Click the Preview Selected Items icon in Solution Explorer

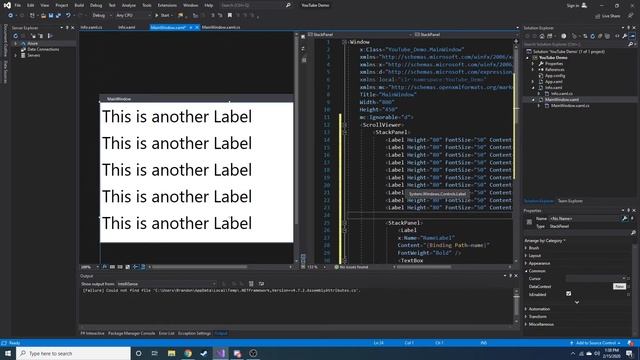pos(632,36)
